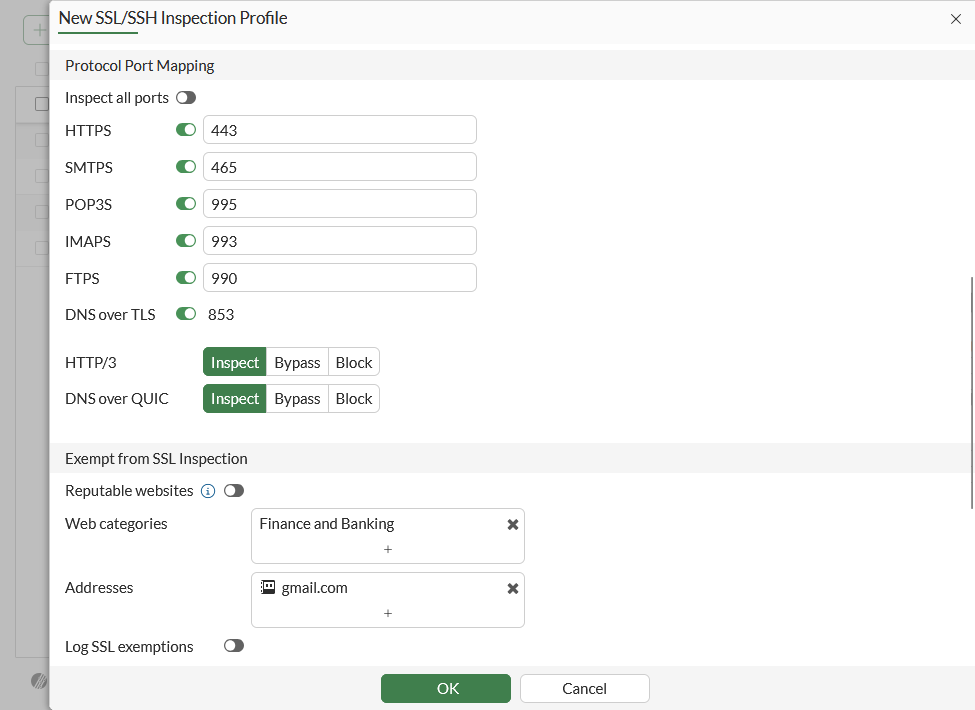This screenshot has width=975, height=710.
Task: Click the gmail.com address object icon
Action: tap(268, 588)
